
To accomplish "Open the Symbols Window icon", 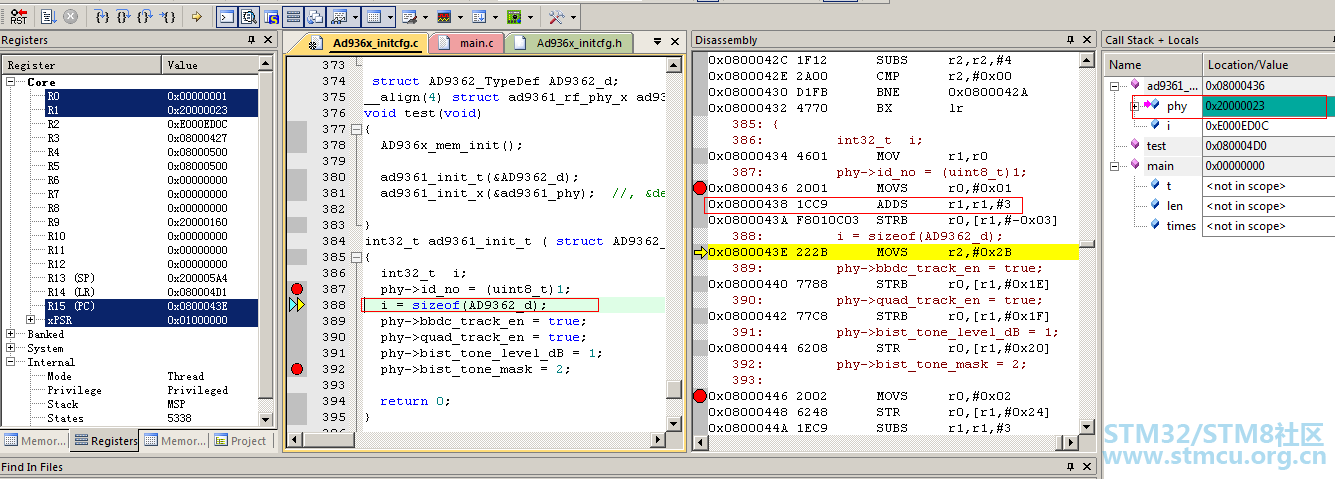I will pyautogui.click(x=271, y=17).
